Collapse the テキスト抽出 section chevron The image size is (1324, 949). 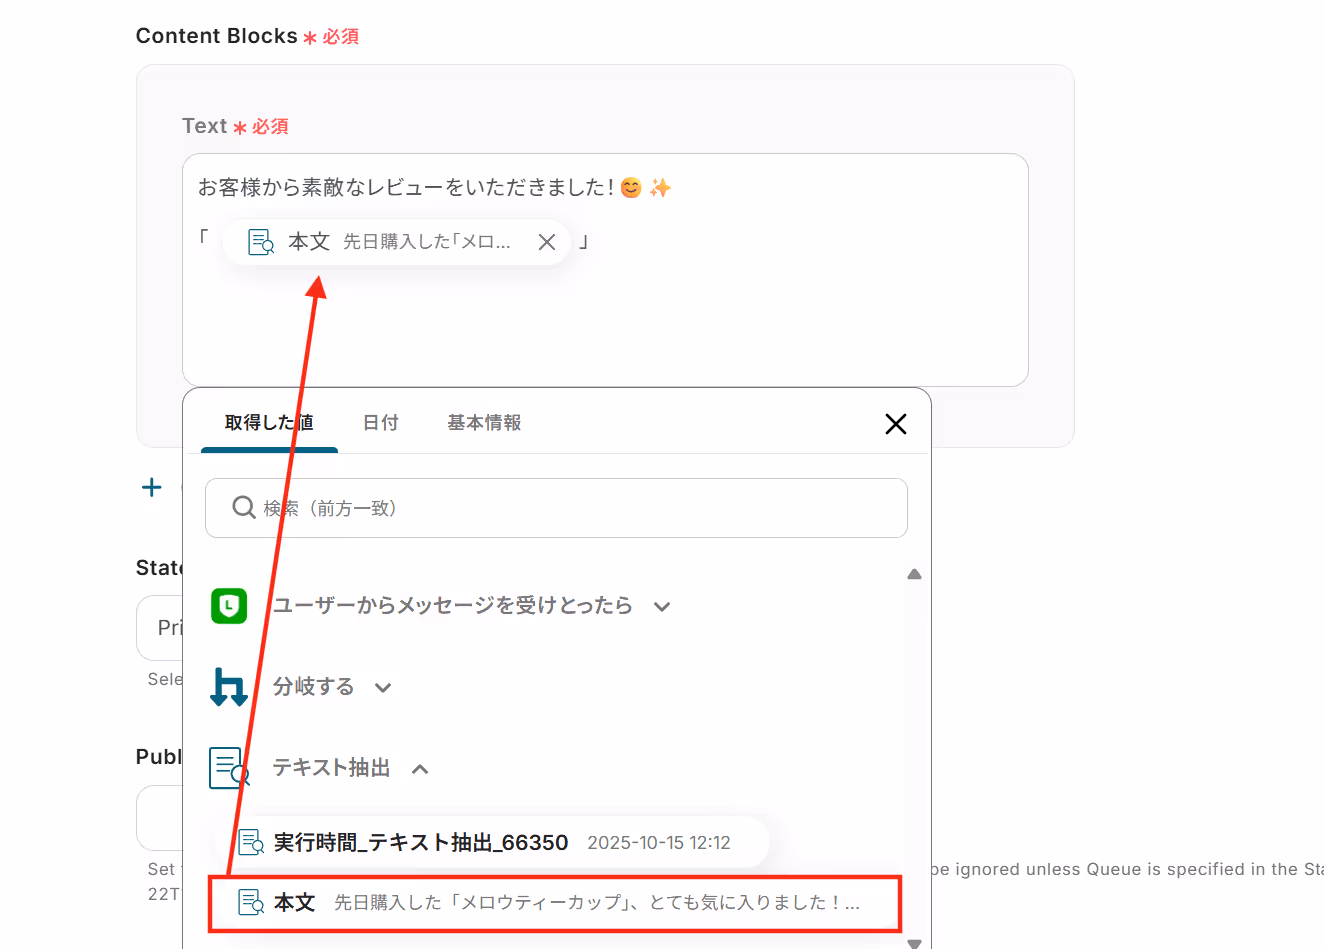[420, 768]
